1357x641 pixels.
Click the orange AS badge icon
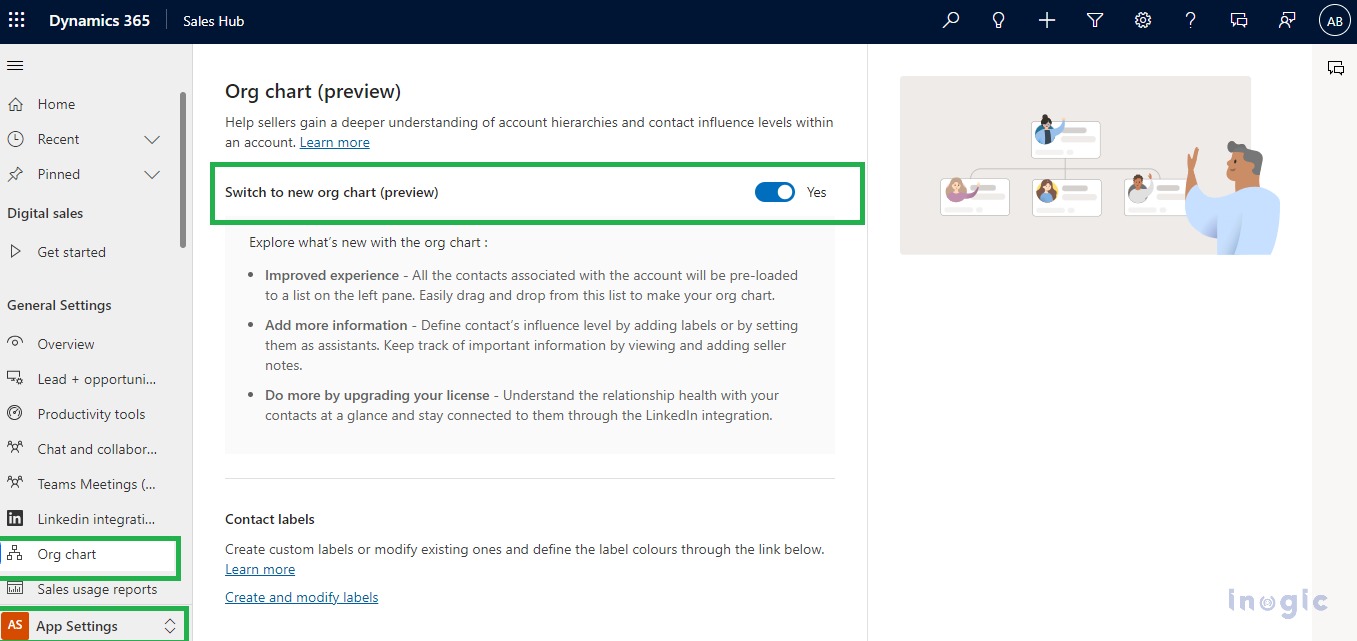15,626
